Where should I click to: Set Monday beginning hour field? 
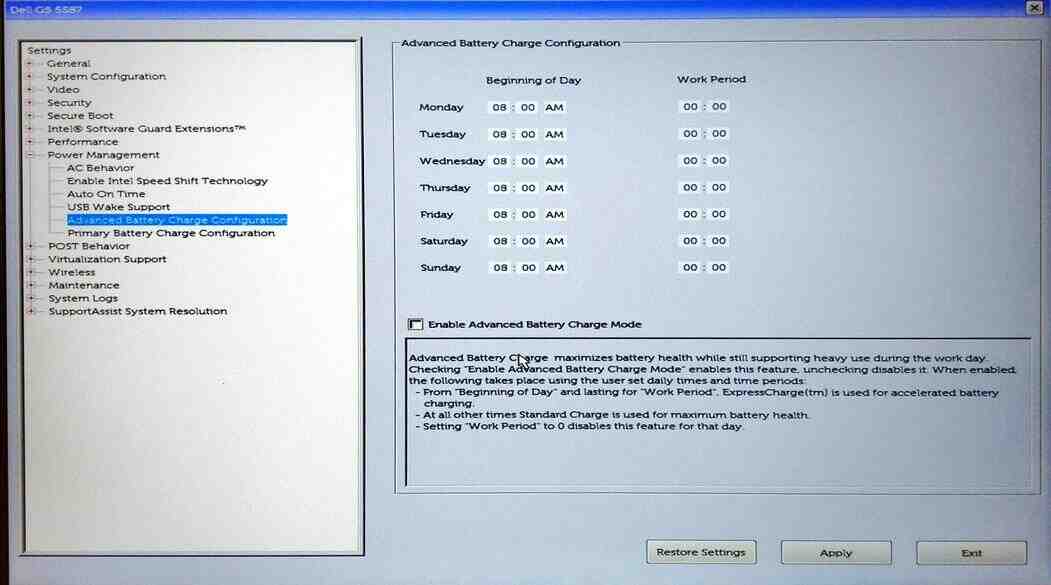[499, 107]
